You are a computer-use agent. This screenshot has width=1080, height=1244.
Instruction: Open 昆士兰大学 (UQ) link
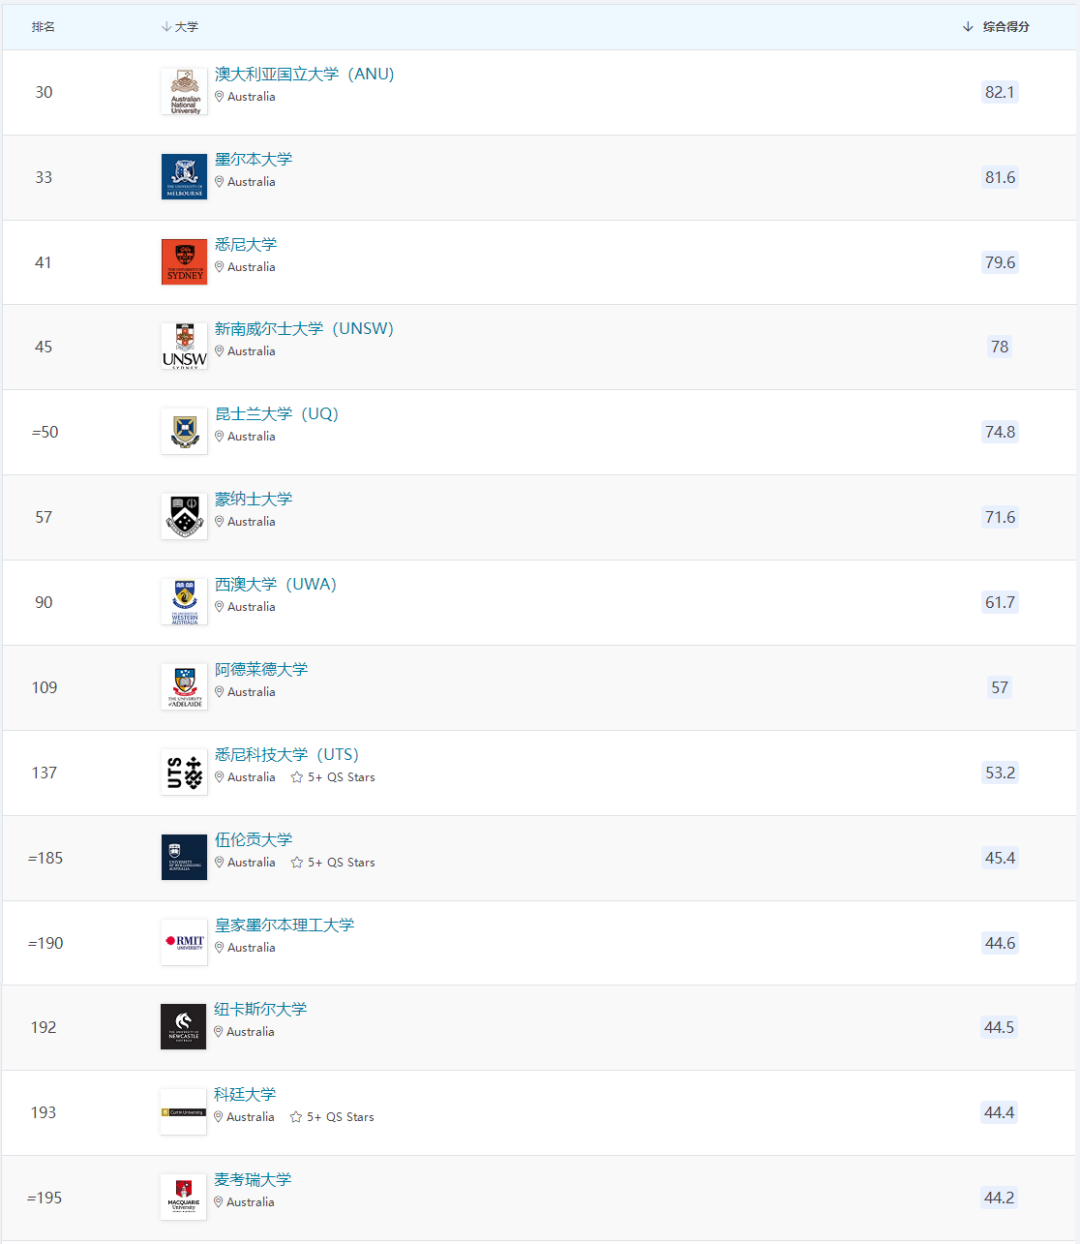277,414
